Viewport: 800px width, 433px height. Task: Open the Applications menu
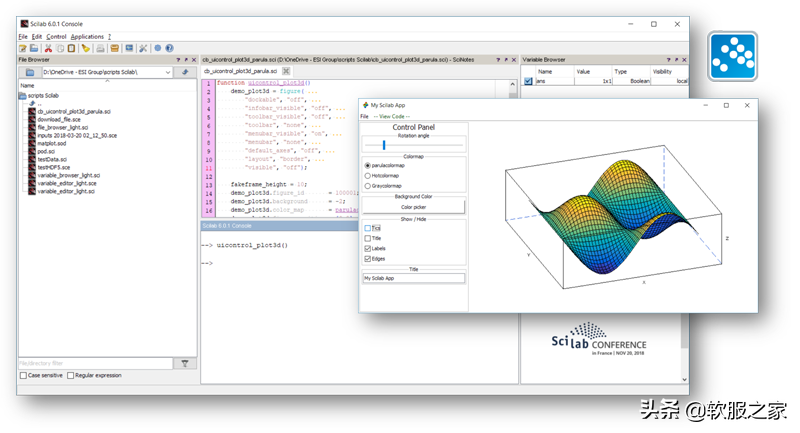87,37
